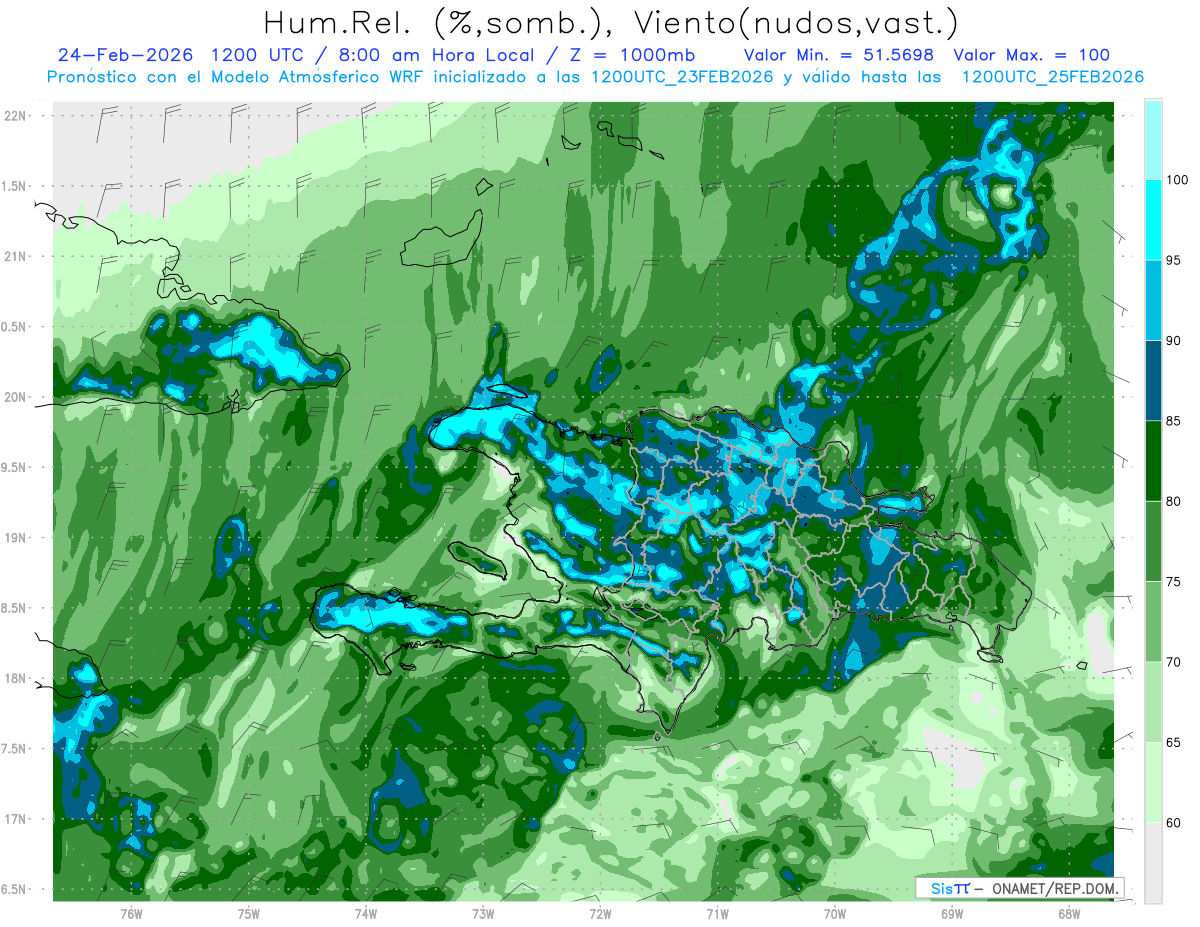
Task: Select the '7.5N' latitude label
Action: pos(13,748)
